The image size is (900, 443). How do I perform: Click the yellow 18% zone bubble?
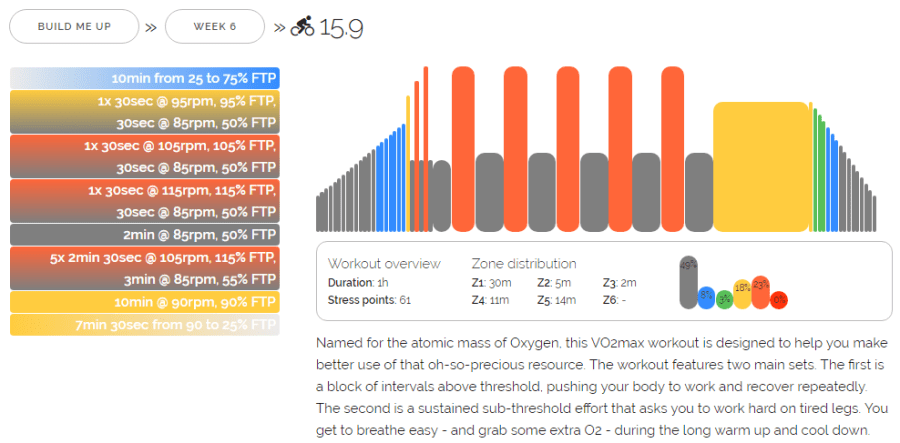(742, 293)
